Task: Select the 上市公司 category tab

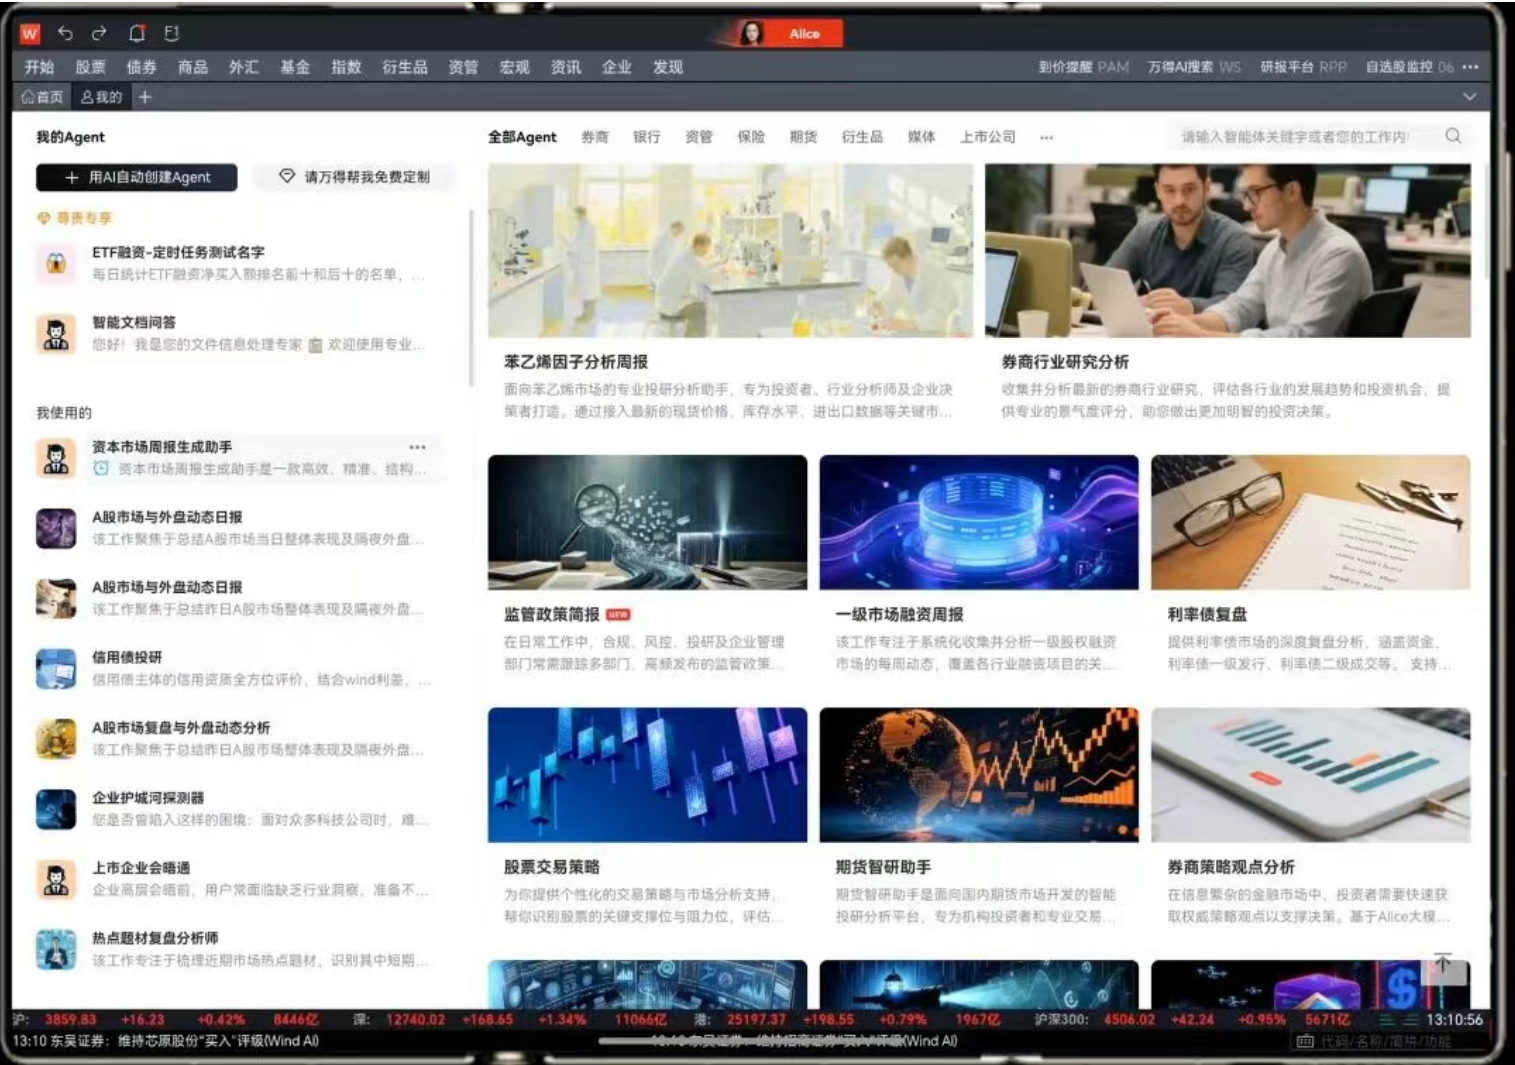Action: [988, 137]
